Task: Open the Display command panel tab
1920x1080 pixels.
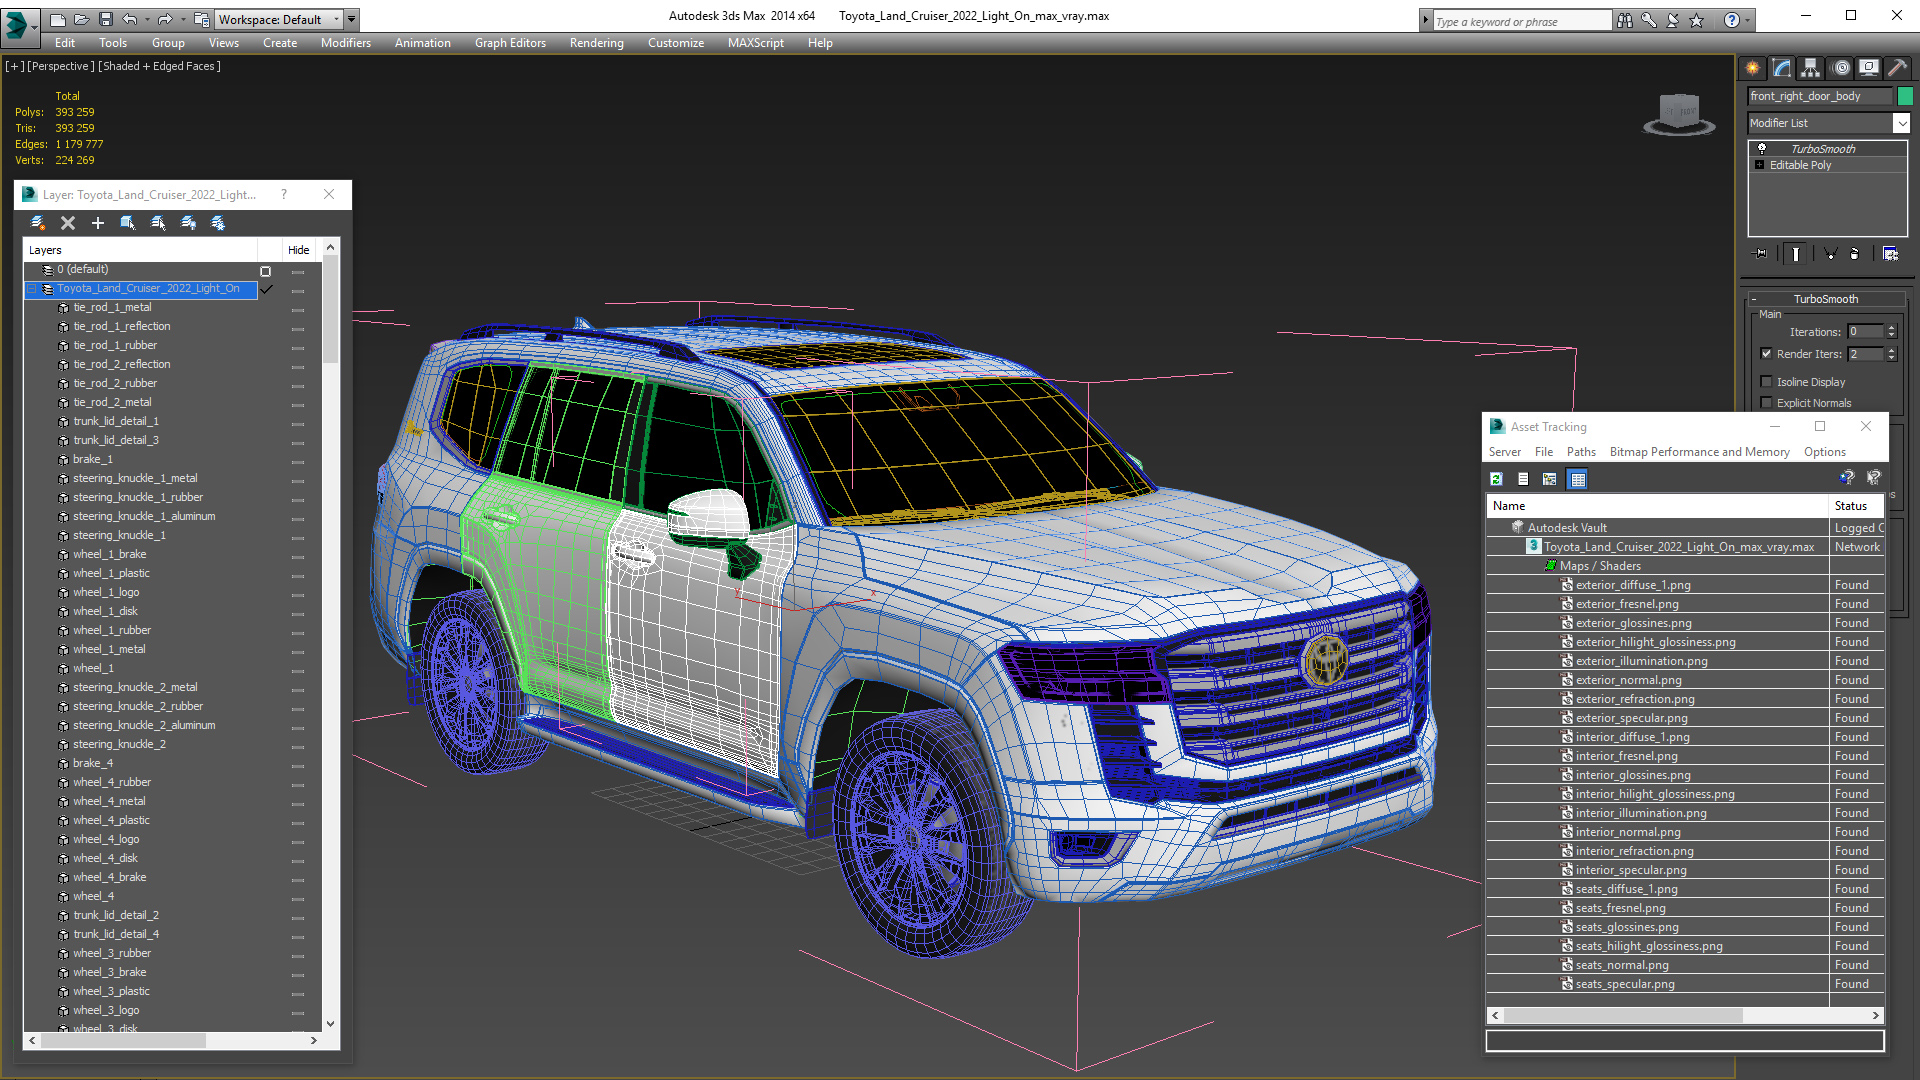Action: (1869, 68)
